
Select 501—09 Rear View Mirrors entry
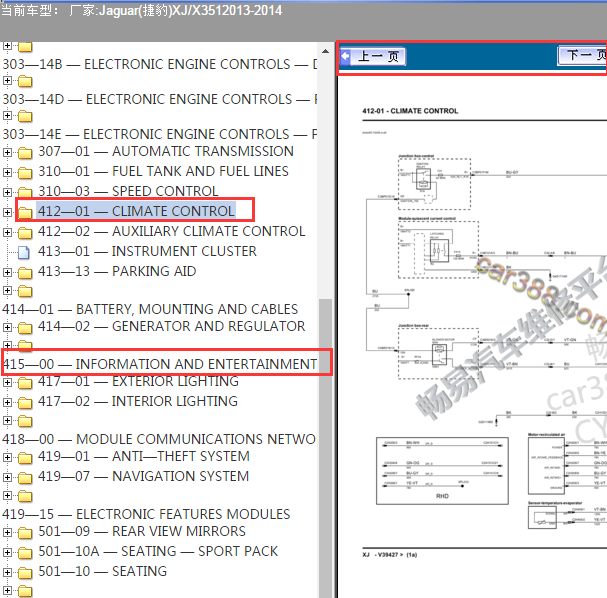[x=142, y=531]
